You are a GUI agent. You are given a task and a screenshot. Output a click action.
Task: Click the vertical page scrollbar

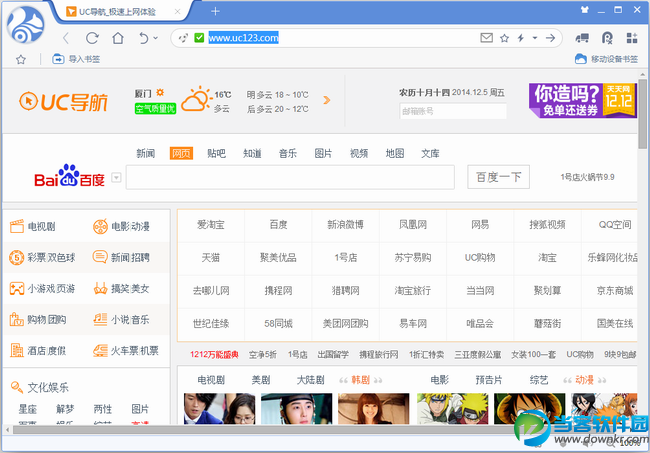pyautogui.click(x=642, y=114)
